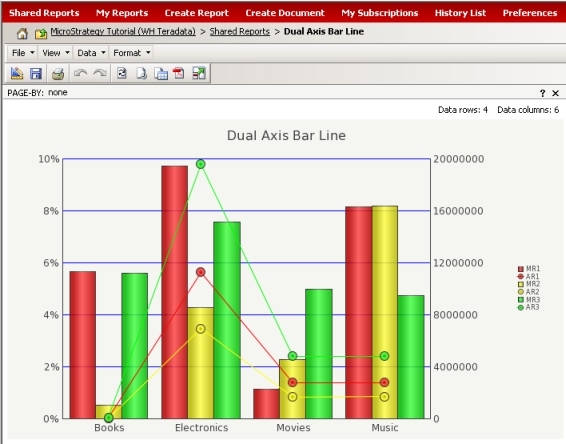Viewport: 566px width, 444px height.
Task: Click the grid export toolbar icon
Action: (x=161, y=74)
